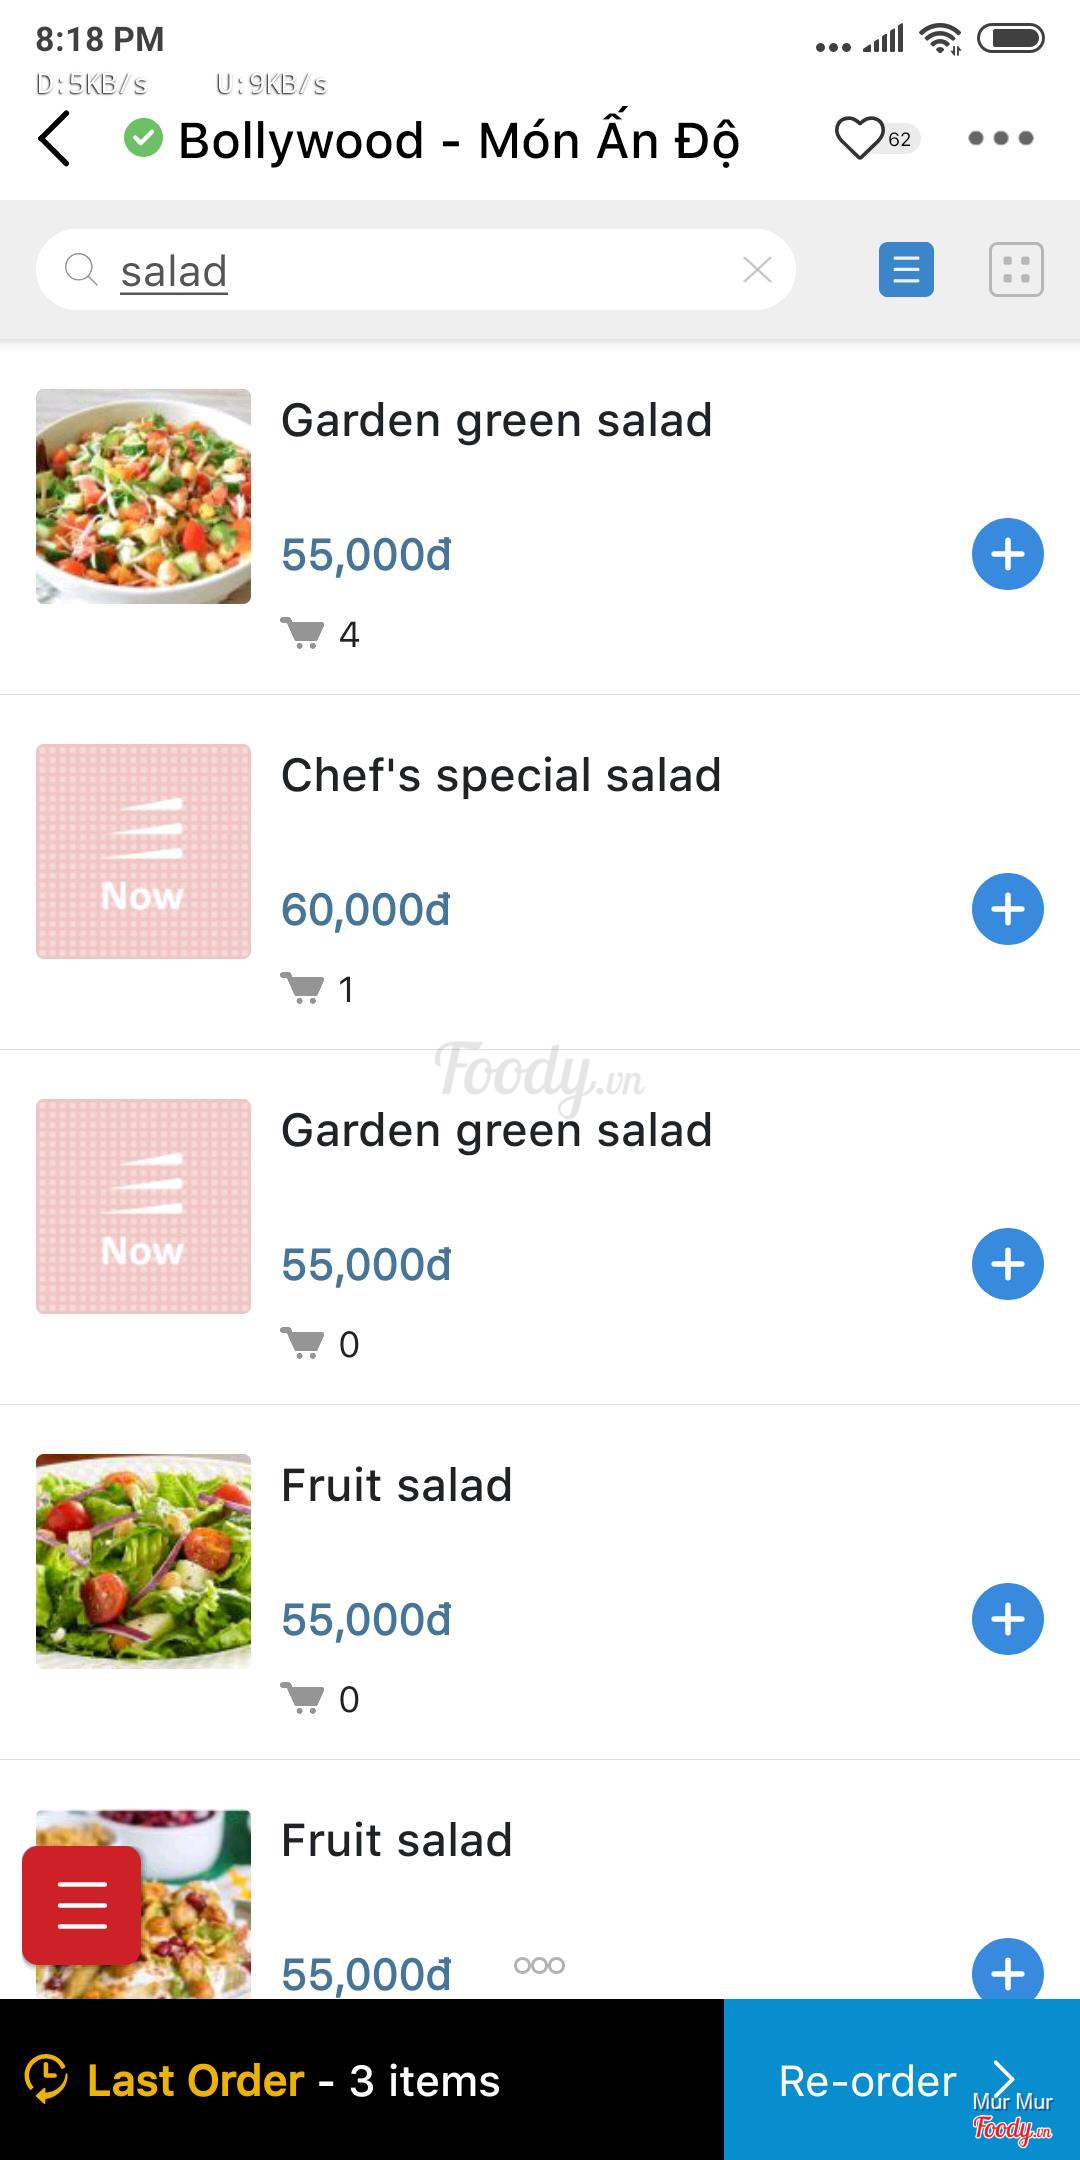1080x2160 pixels.
Task: Select the Chef's special salad title
Action: 501,775
